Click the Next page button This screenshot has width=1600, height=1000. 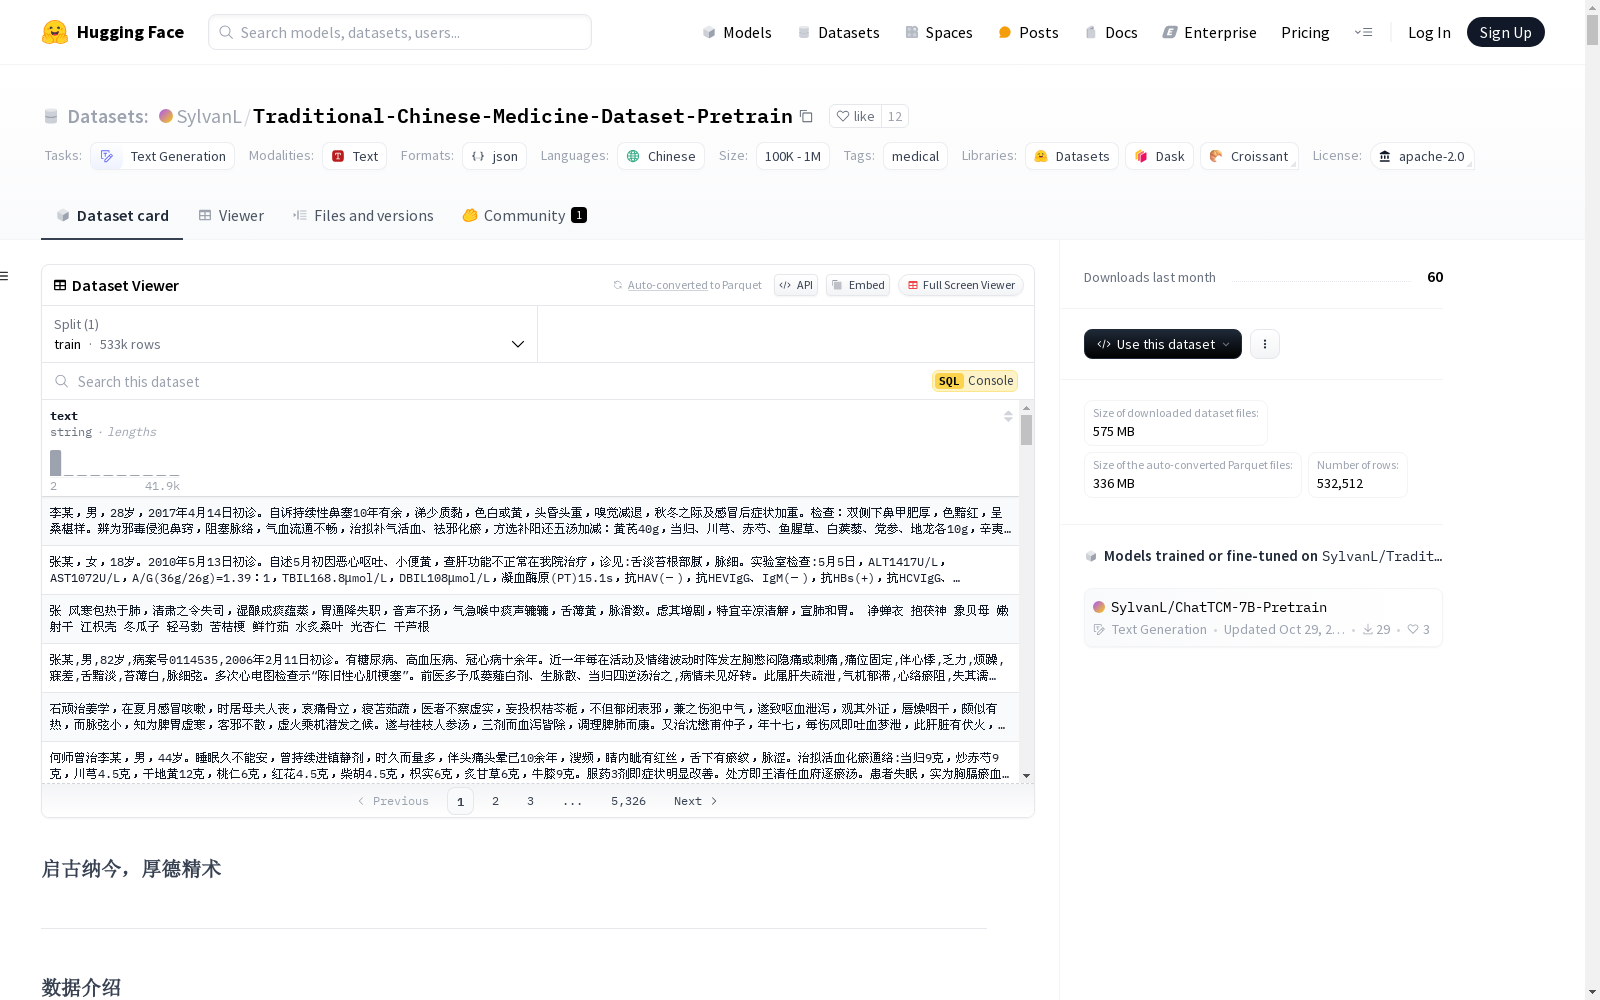[x=695, y=801]
